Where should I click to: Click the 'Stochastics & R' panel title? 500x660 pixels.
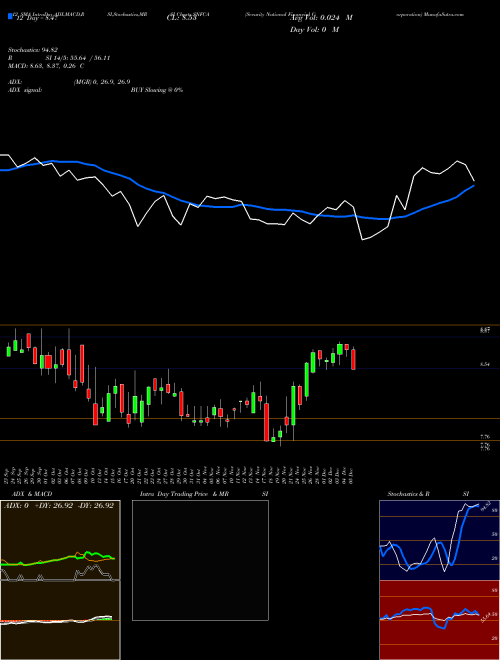tap(408, 494)
